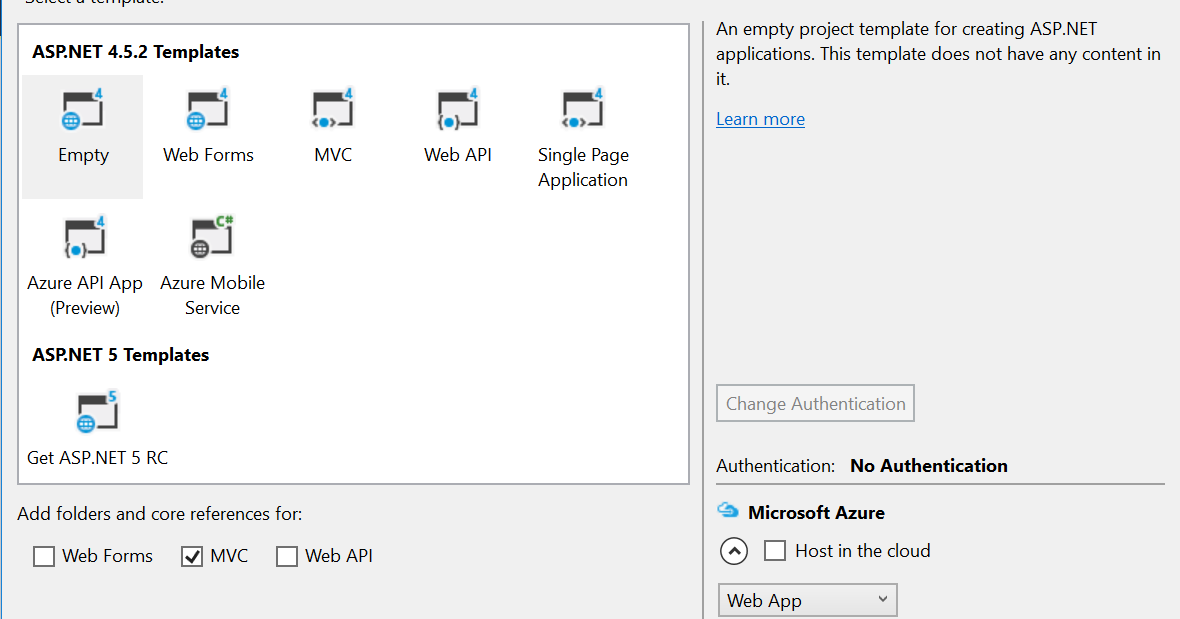The width and height of the screenshot is (1180, 619).
Task: Open the Web App dropdown
Action: point(807,599)
